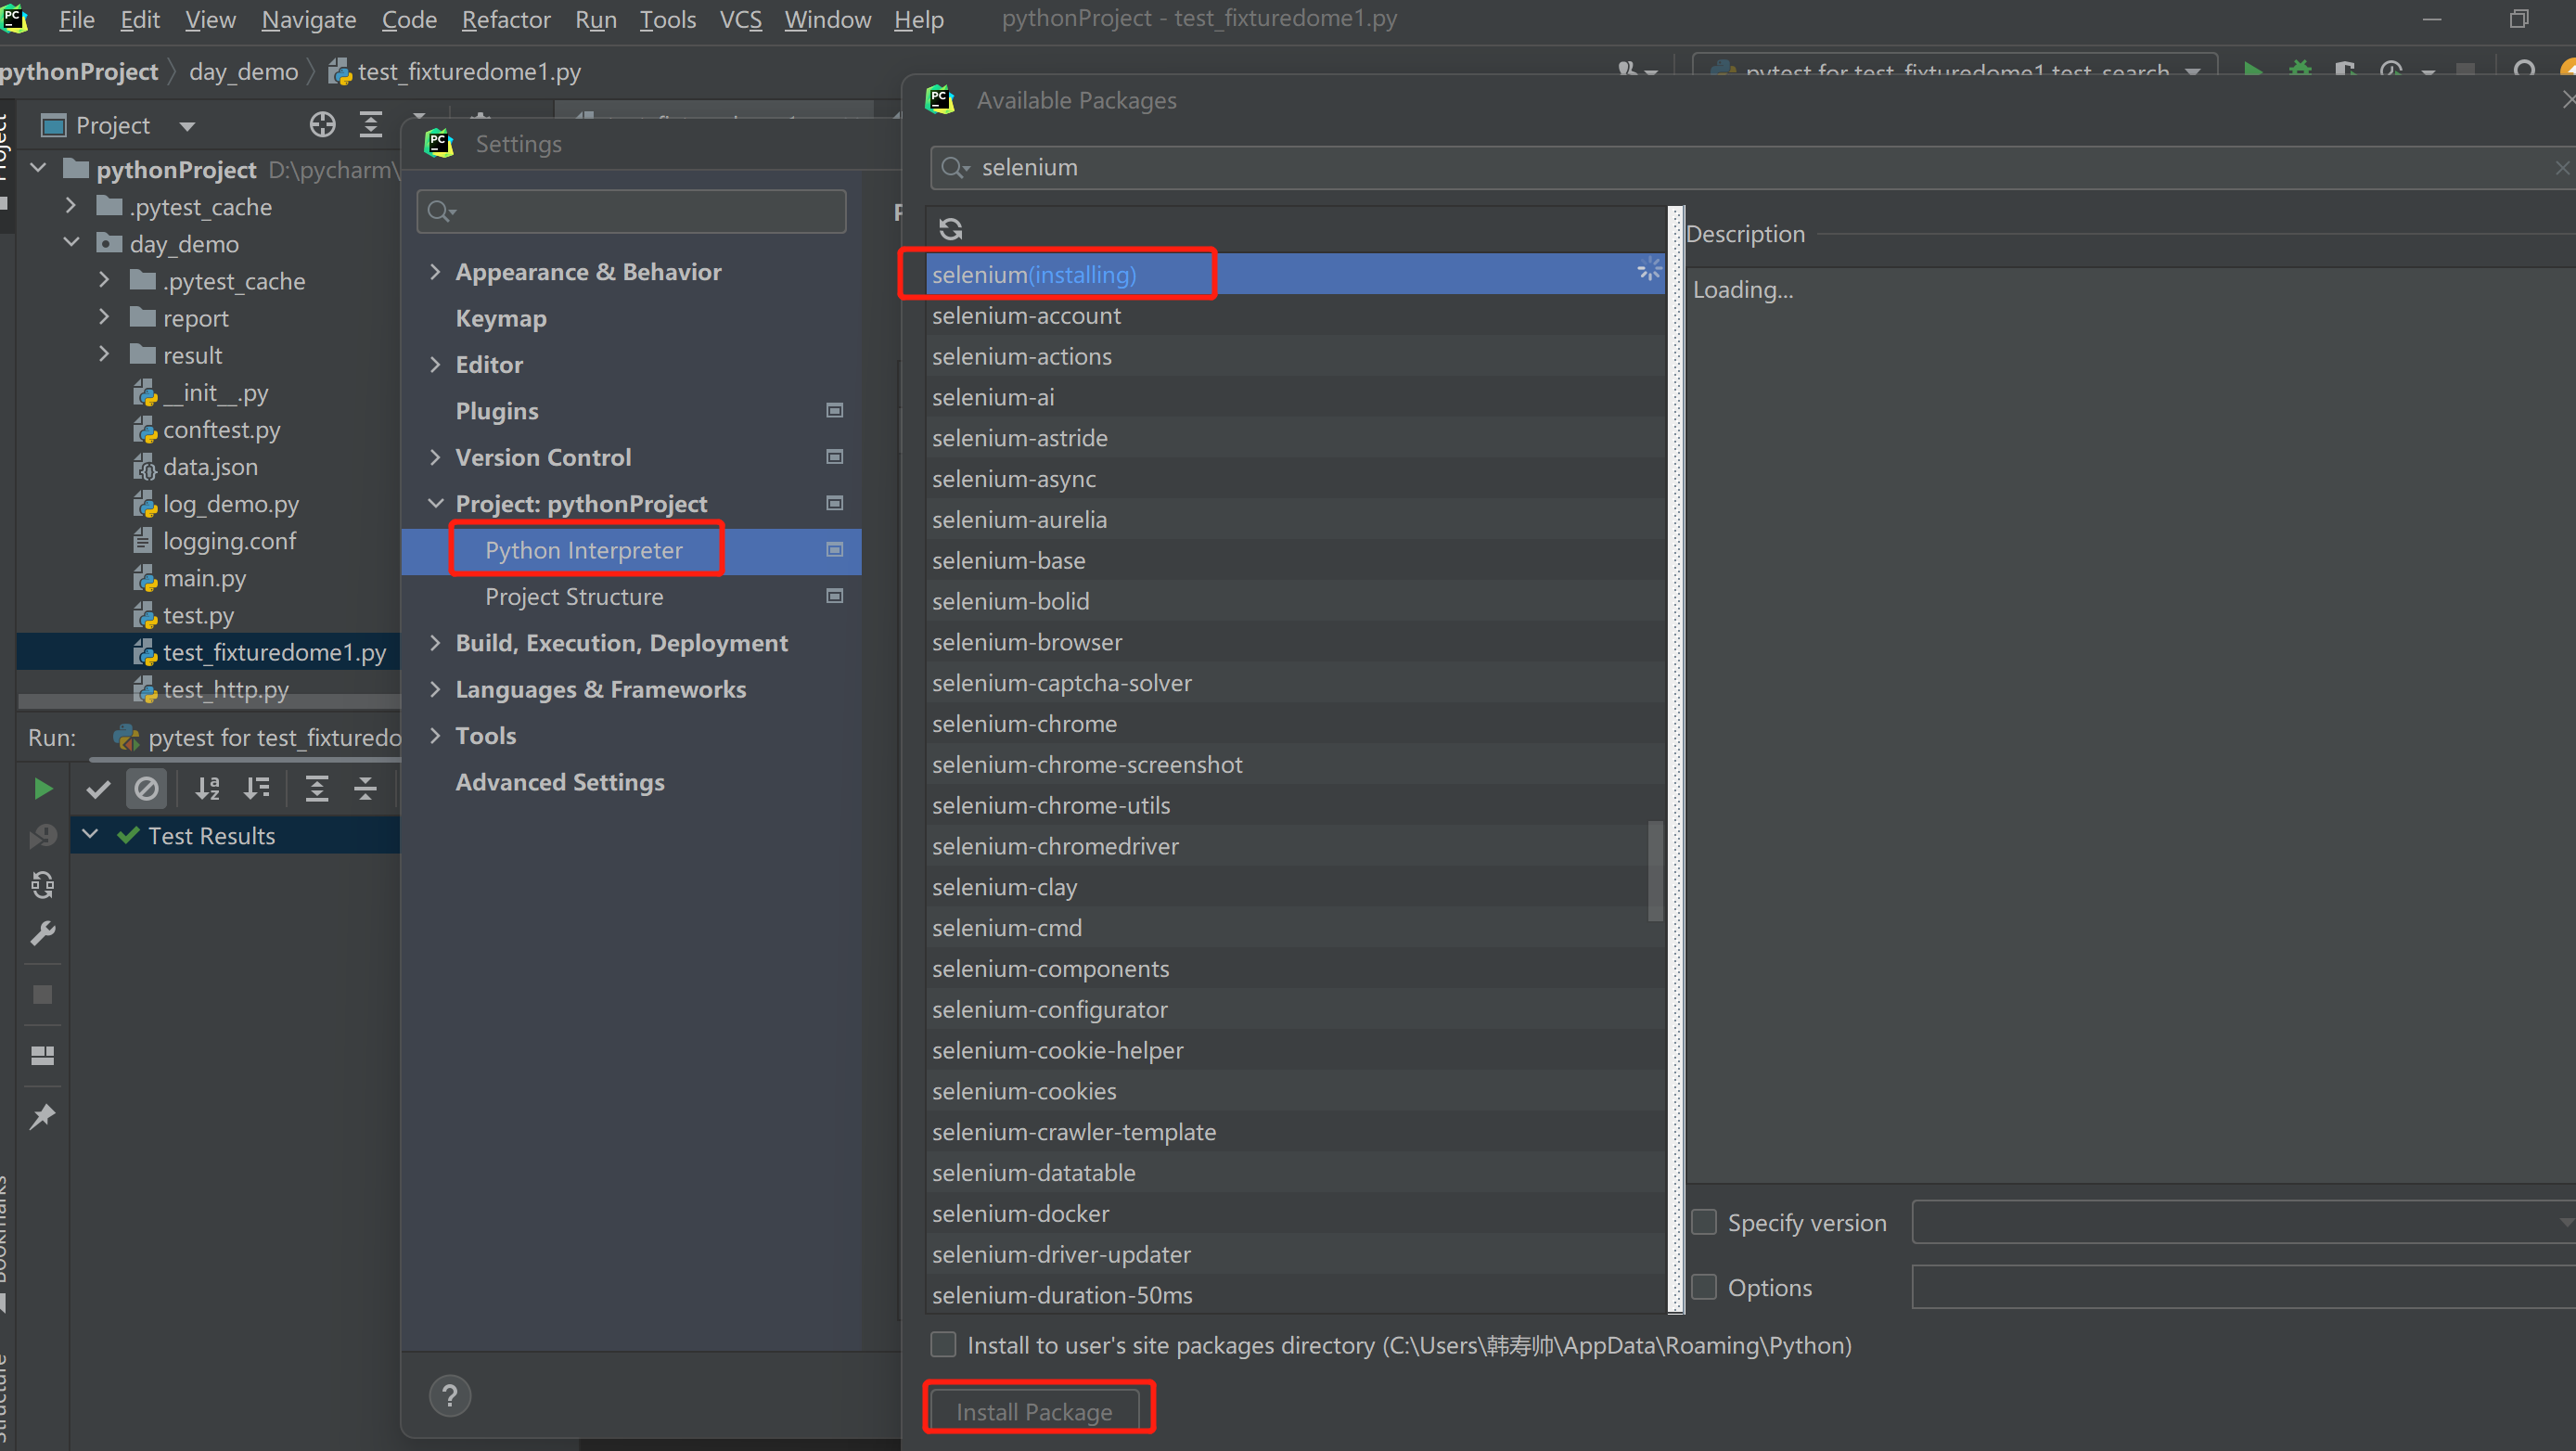2576x1451 pixels.
Task: Open the Help menu
Action: point(918,20)
